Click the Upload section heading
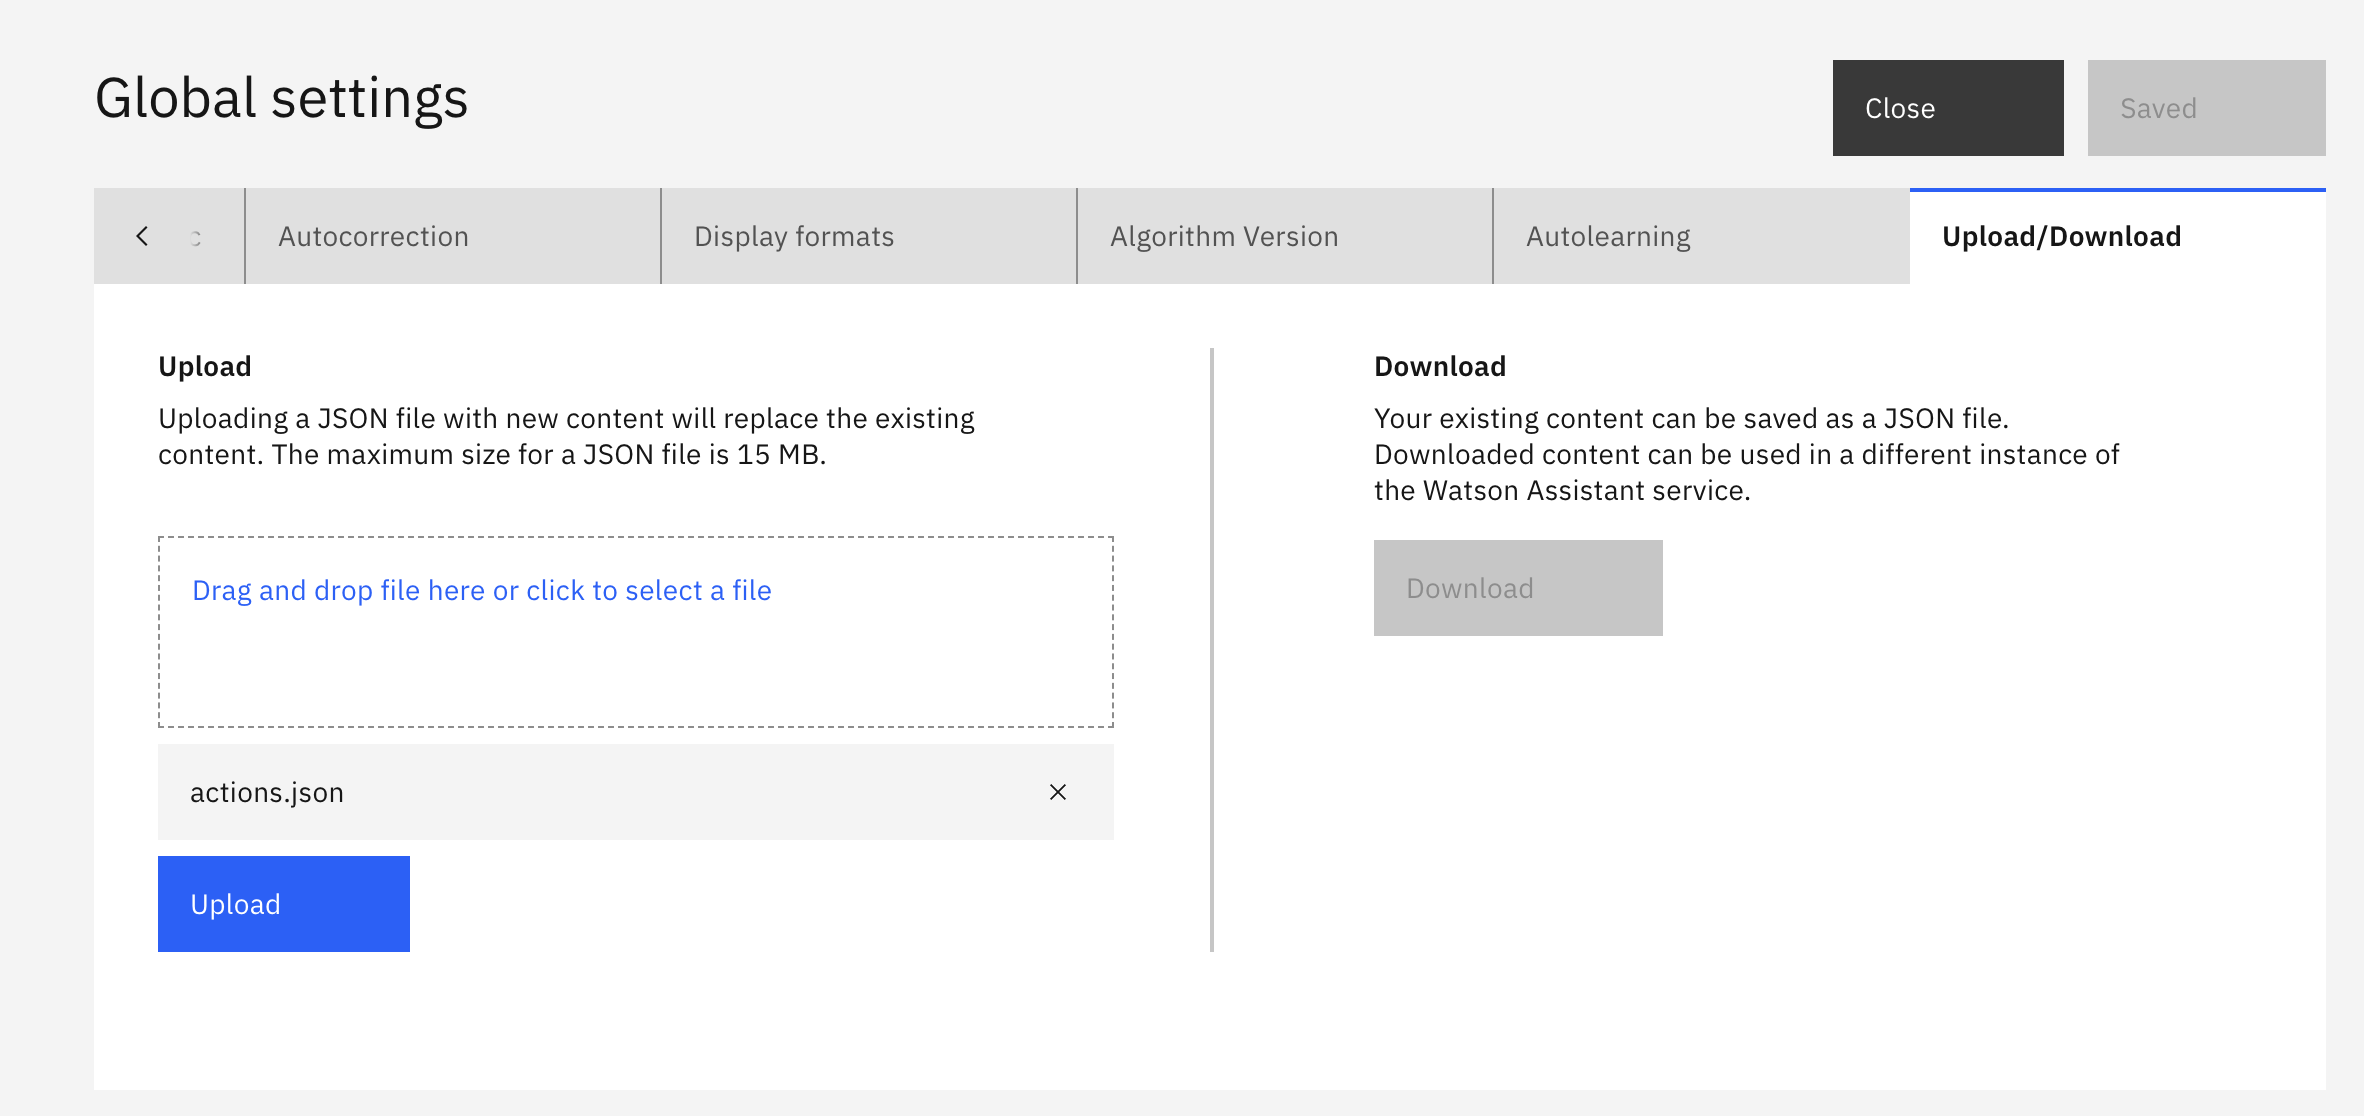This screenshot has height=1116, width=2364. pyautogui.click(x=205, y=367)
